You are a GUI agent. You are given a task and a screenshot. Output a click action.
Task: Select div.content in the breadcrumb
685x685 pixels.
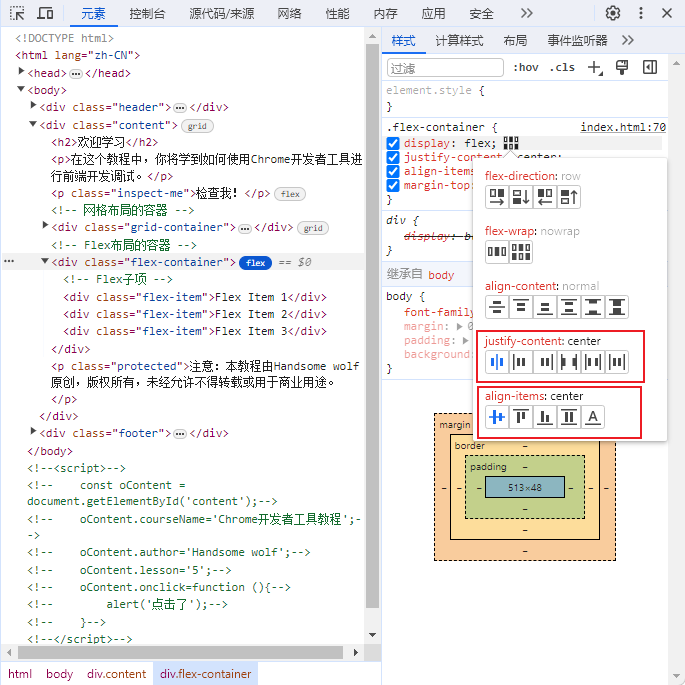click(116, 674)
